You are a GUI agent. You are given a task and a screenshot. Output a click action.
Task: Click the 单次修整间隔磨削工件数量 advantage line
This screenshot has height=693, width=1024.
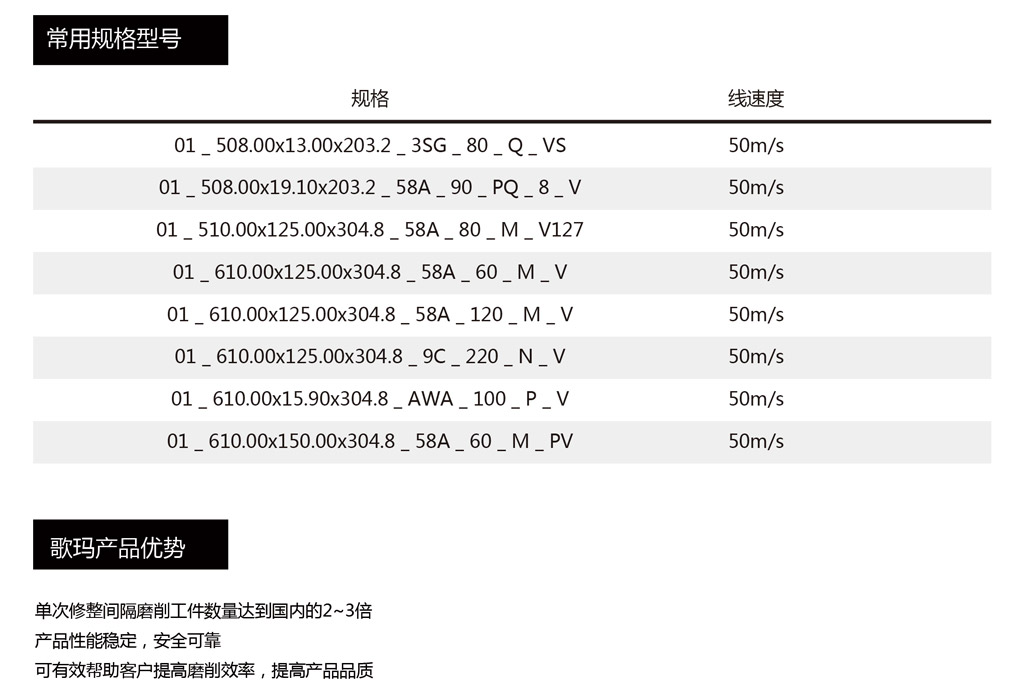(203, 611)
